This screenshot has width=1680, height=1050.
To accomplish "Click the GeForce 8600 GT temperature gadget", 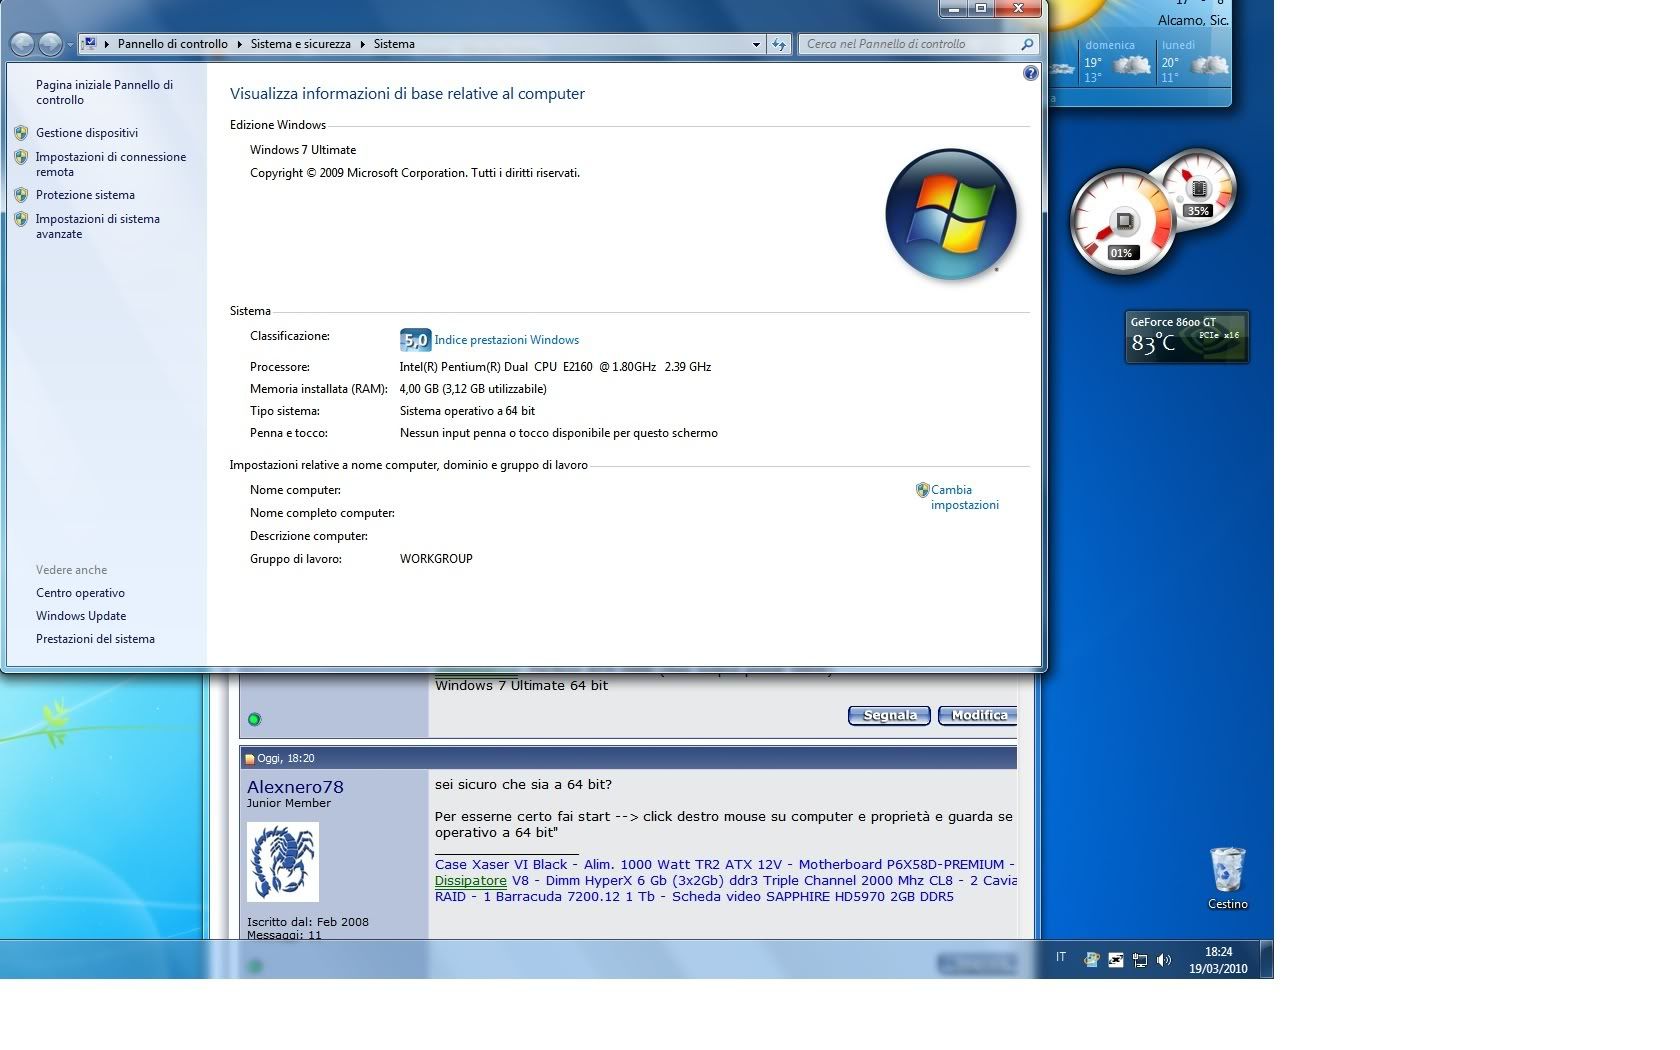I will 1186,337.
